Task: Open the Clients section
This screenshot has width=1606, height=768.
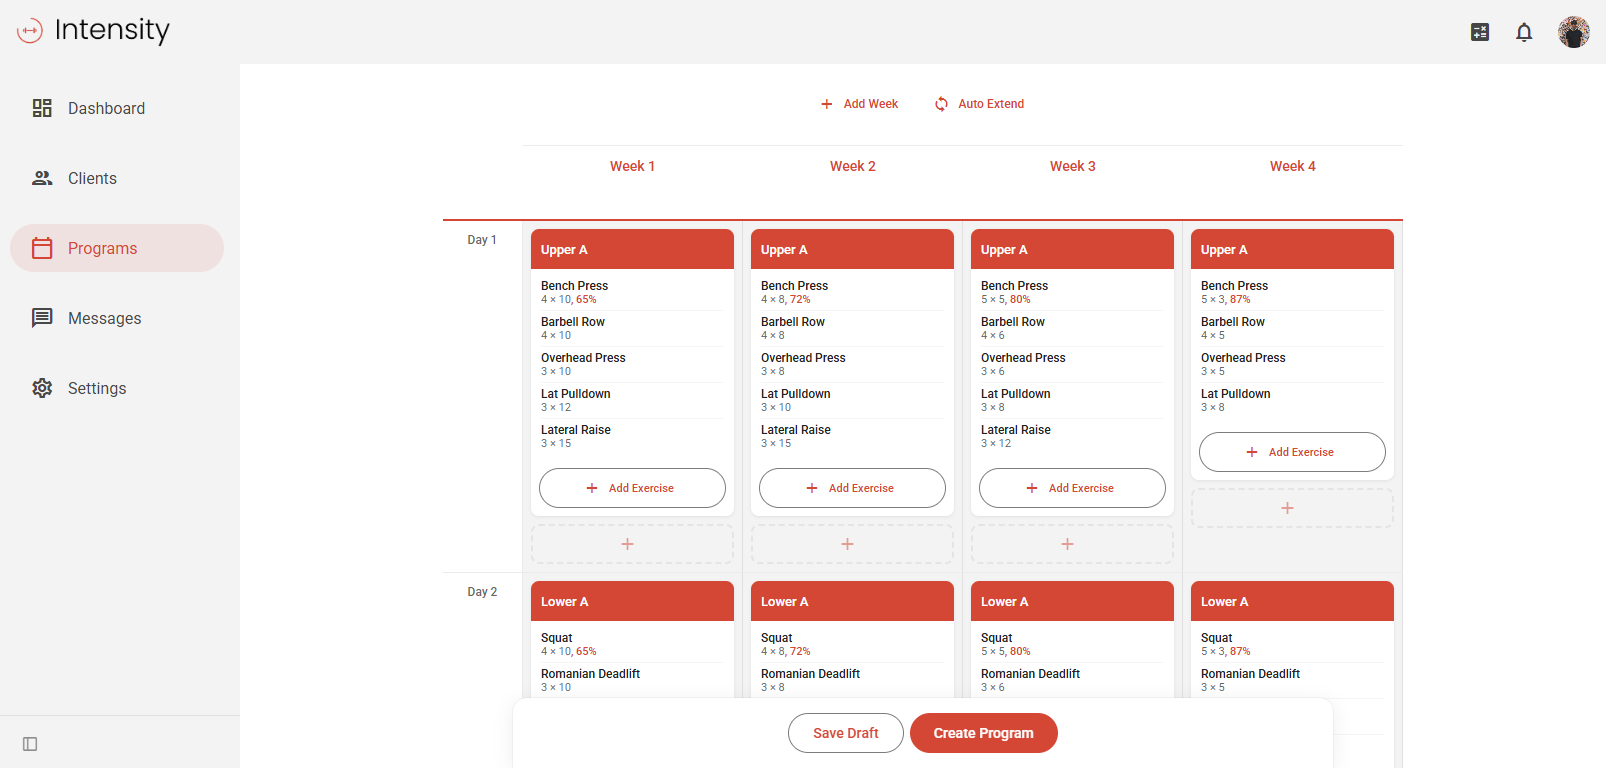Action: pyautogui.click(x=92, y=178)
